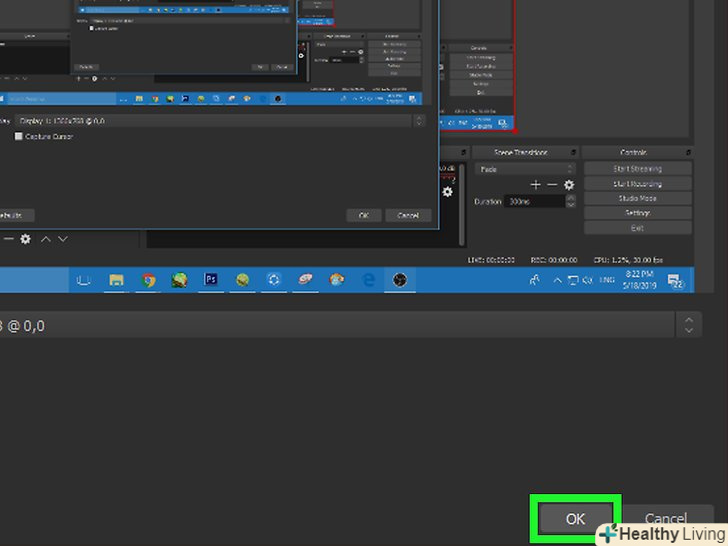
Task: Open Google Chrome from the taskbar
Action: (x=148, y=280)
